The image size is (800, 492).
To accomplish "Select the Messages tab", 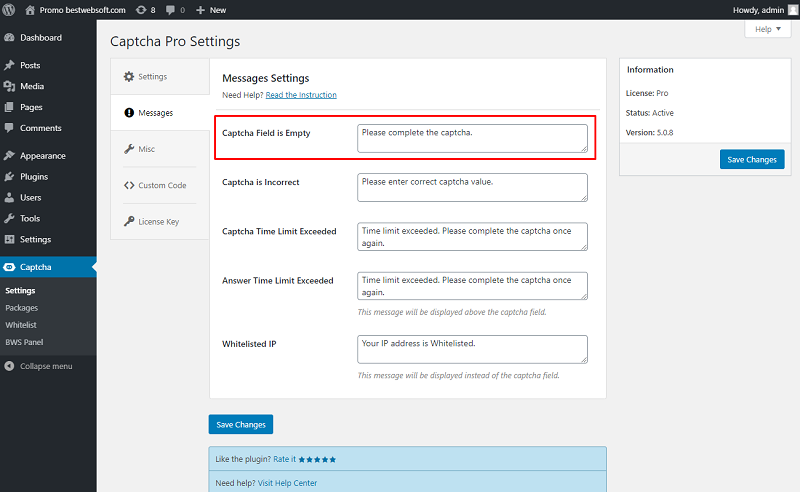I will pos(160,113).
